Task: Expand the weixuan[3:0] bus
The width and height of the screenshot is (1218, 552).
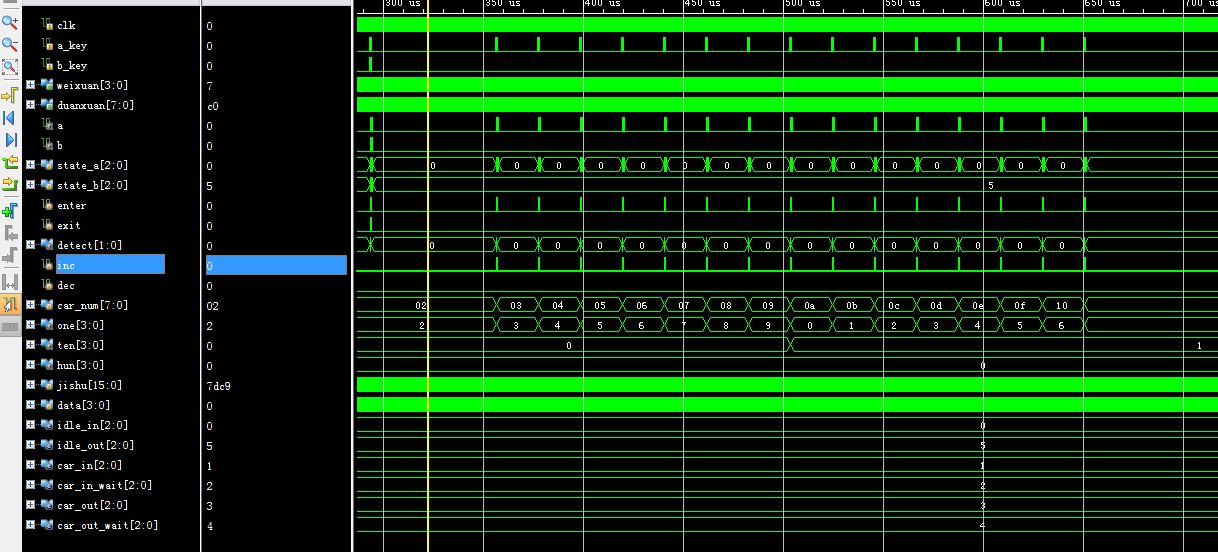Action: coord(31,85)
